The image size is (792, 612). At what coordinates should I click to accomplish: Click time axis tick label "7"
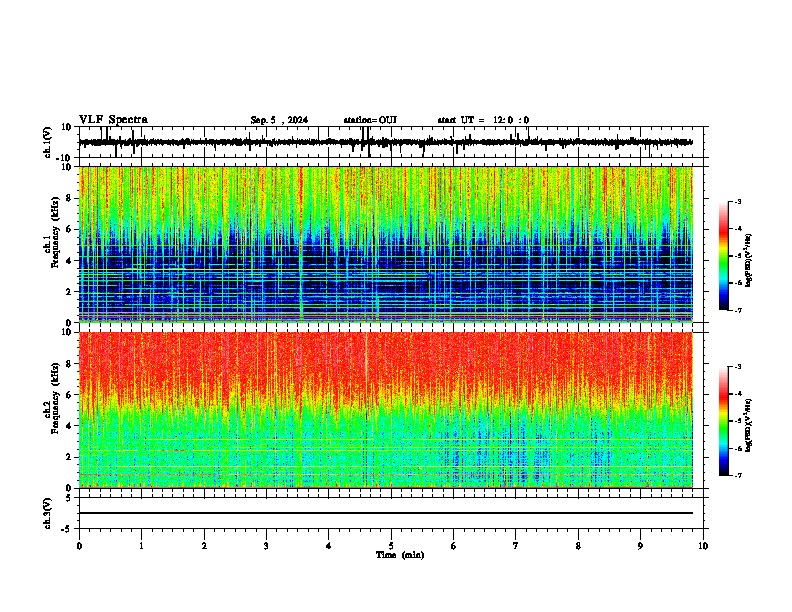pos(516,546)
